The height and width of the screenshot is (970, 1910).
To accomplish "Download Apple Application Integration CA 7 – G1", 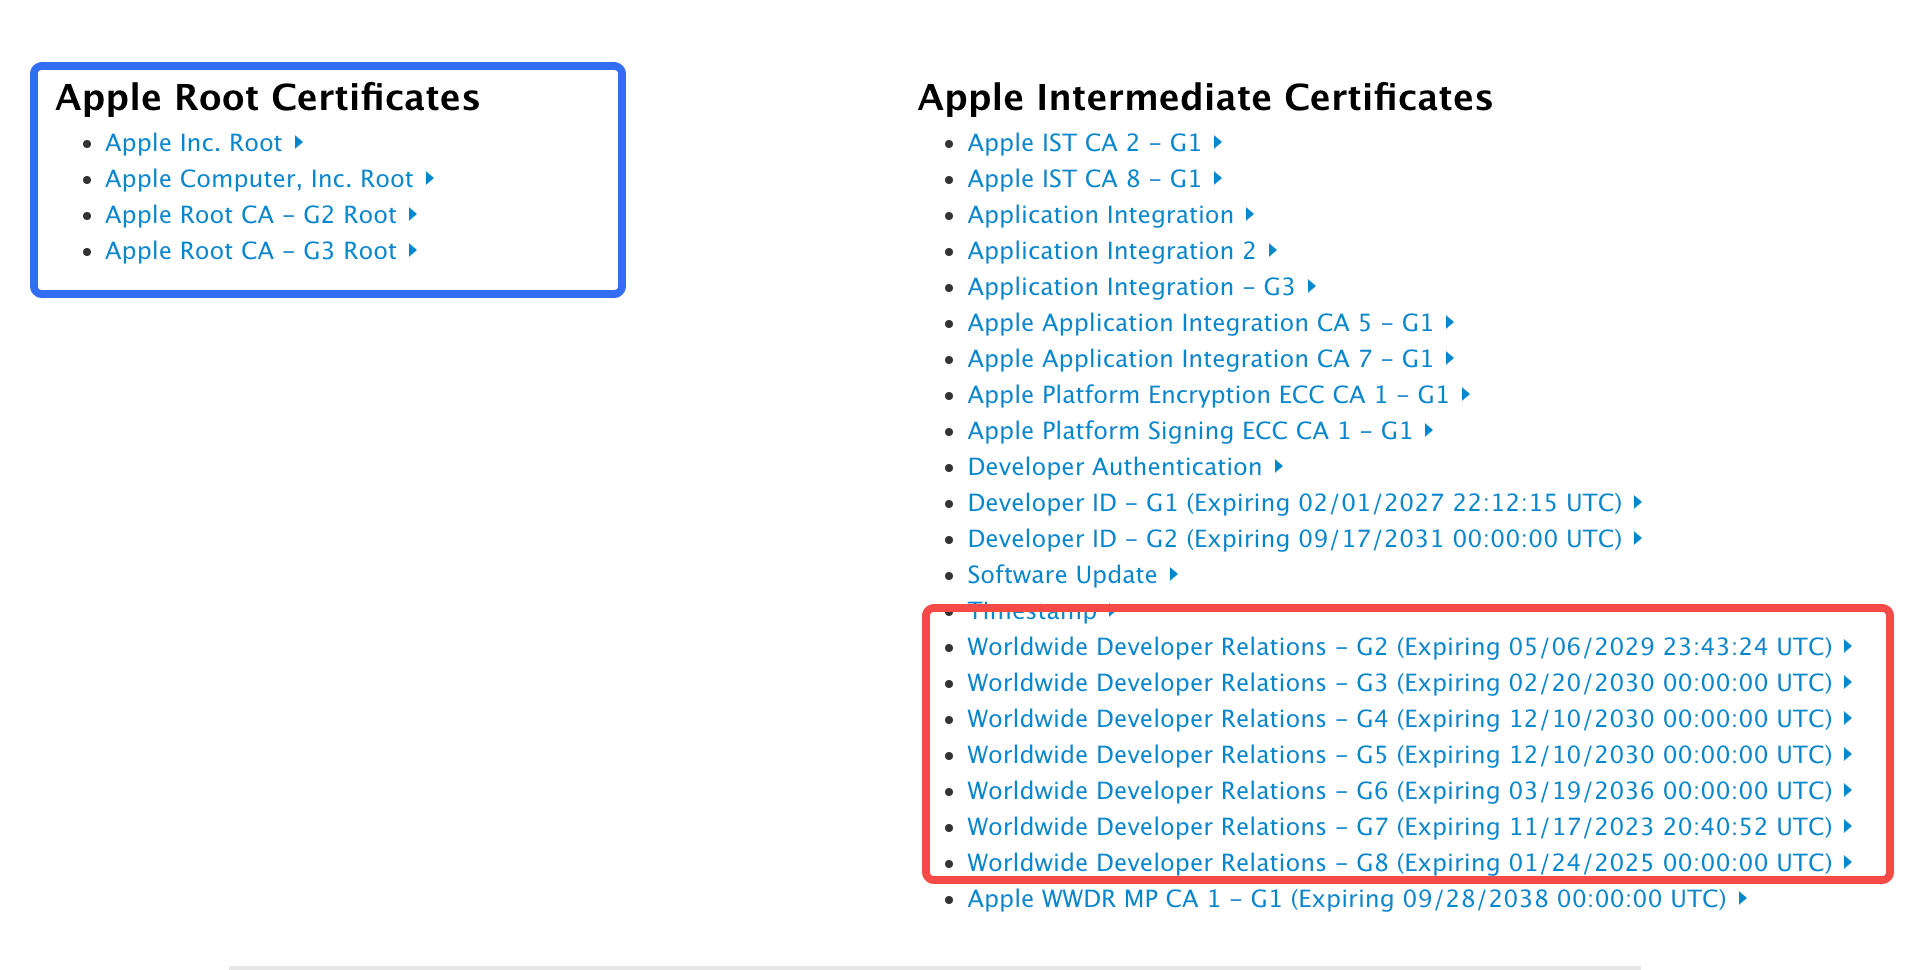I will pyautogui.click(x=1200, y=359).
